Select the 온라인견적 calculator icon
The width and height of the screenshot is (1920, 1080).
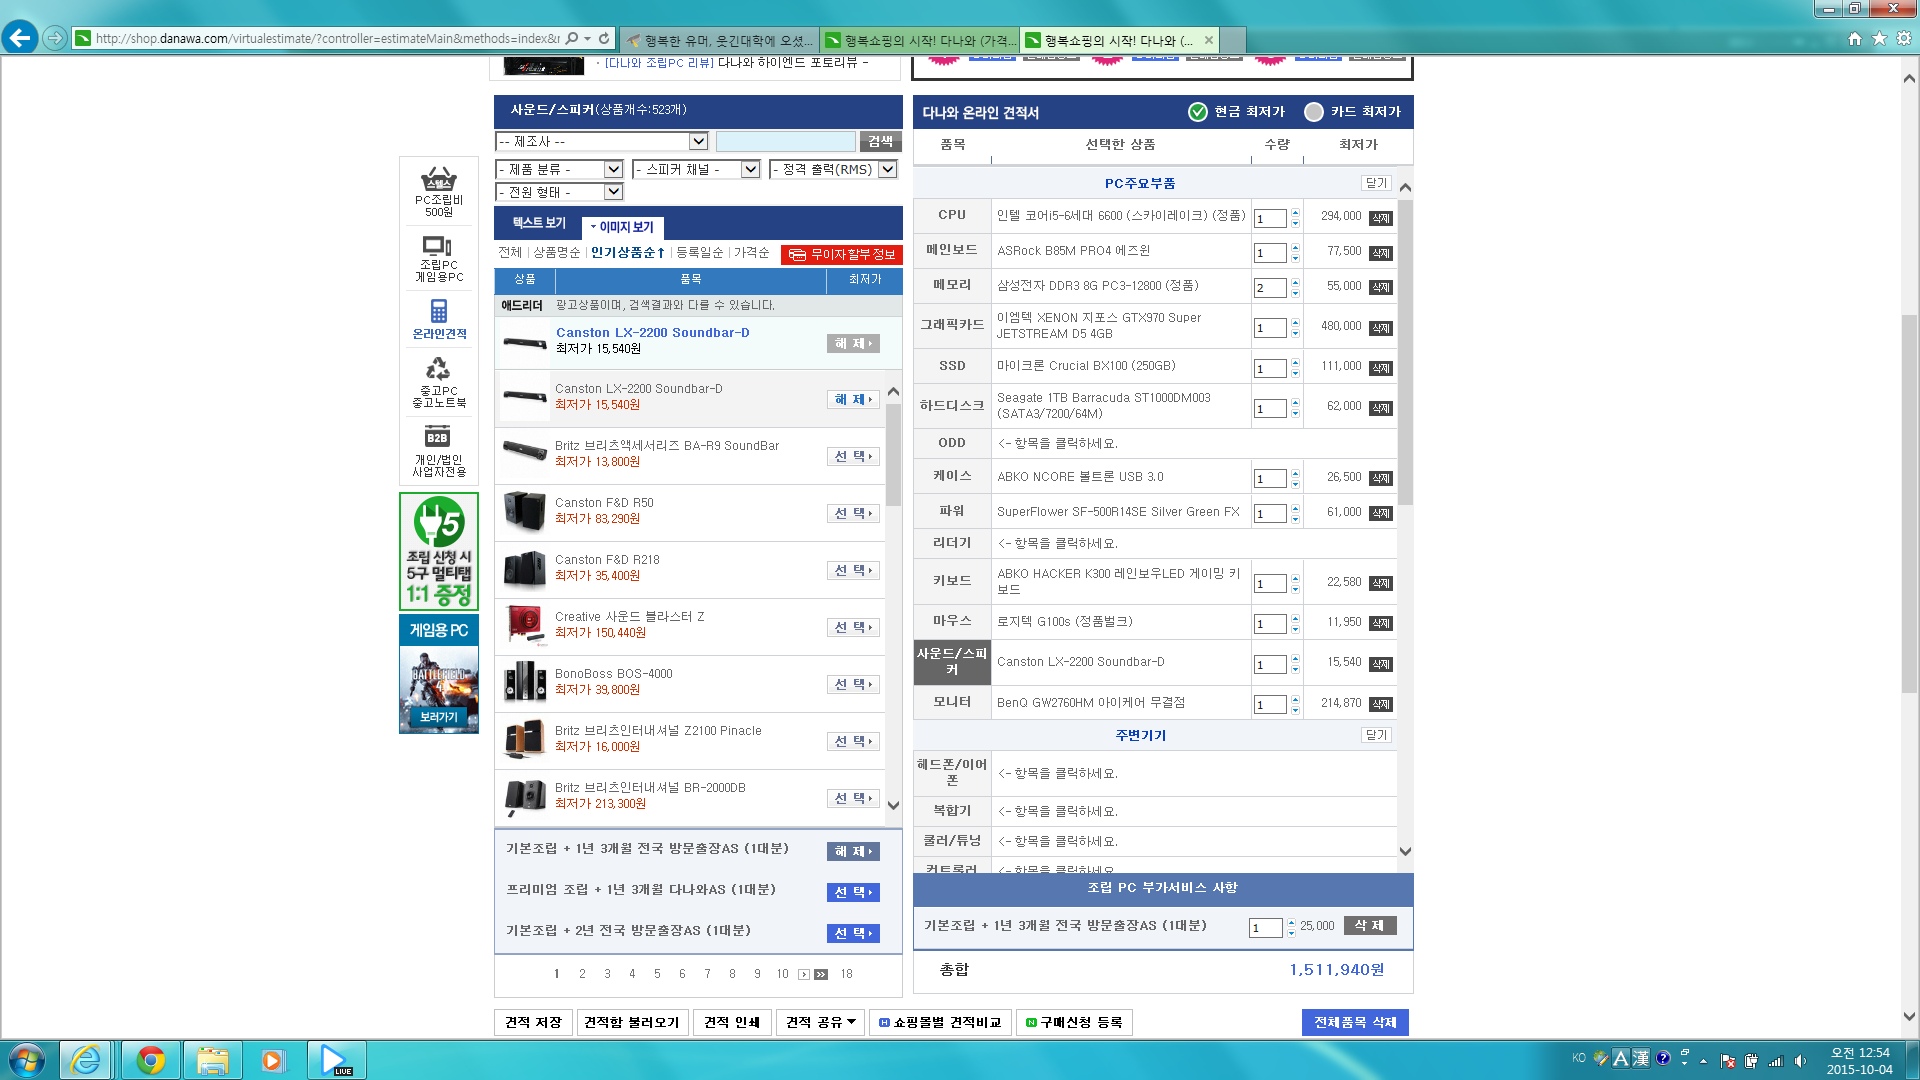tap(438, 312)
